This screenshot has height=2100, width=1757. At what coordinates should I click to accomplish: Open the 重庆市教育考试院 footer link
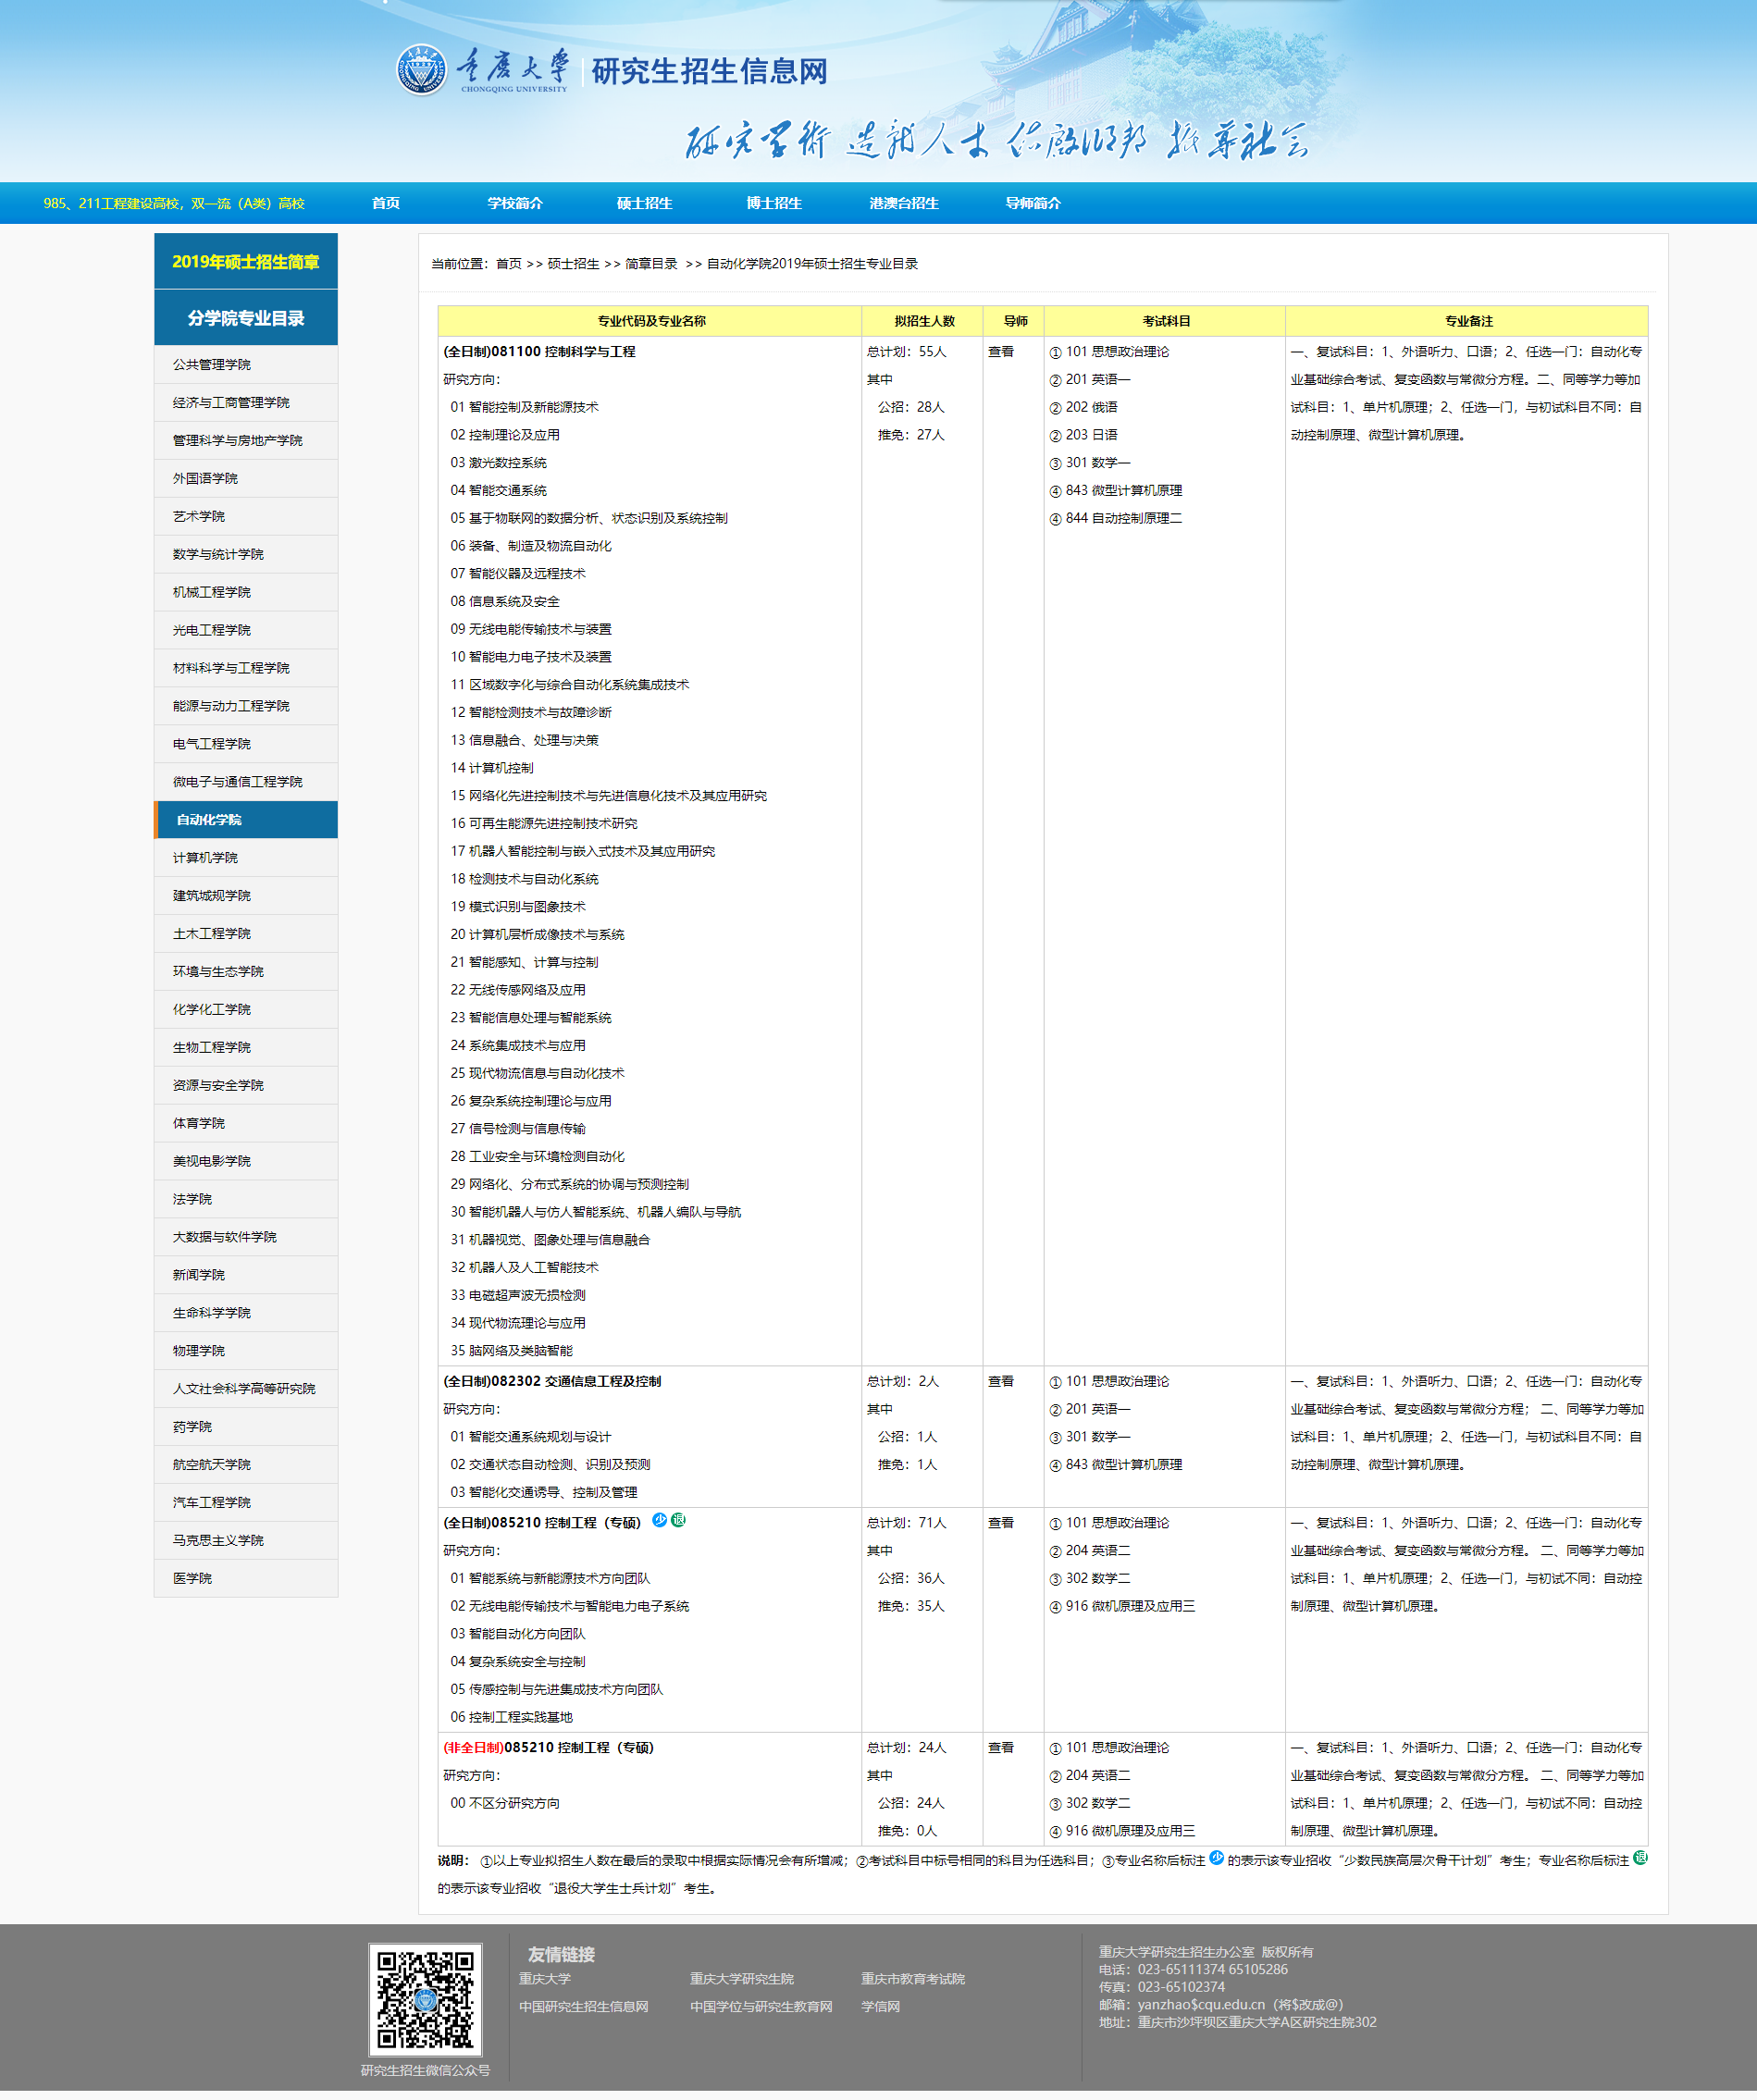coord(913,1980)
